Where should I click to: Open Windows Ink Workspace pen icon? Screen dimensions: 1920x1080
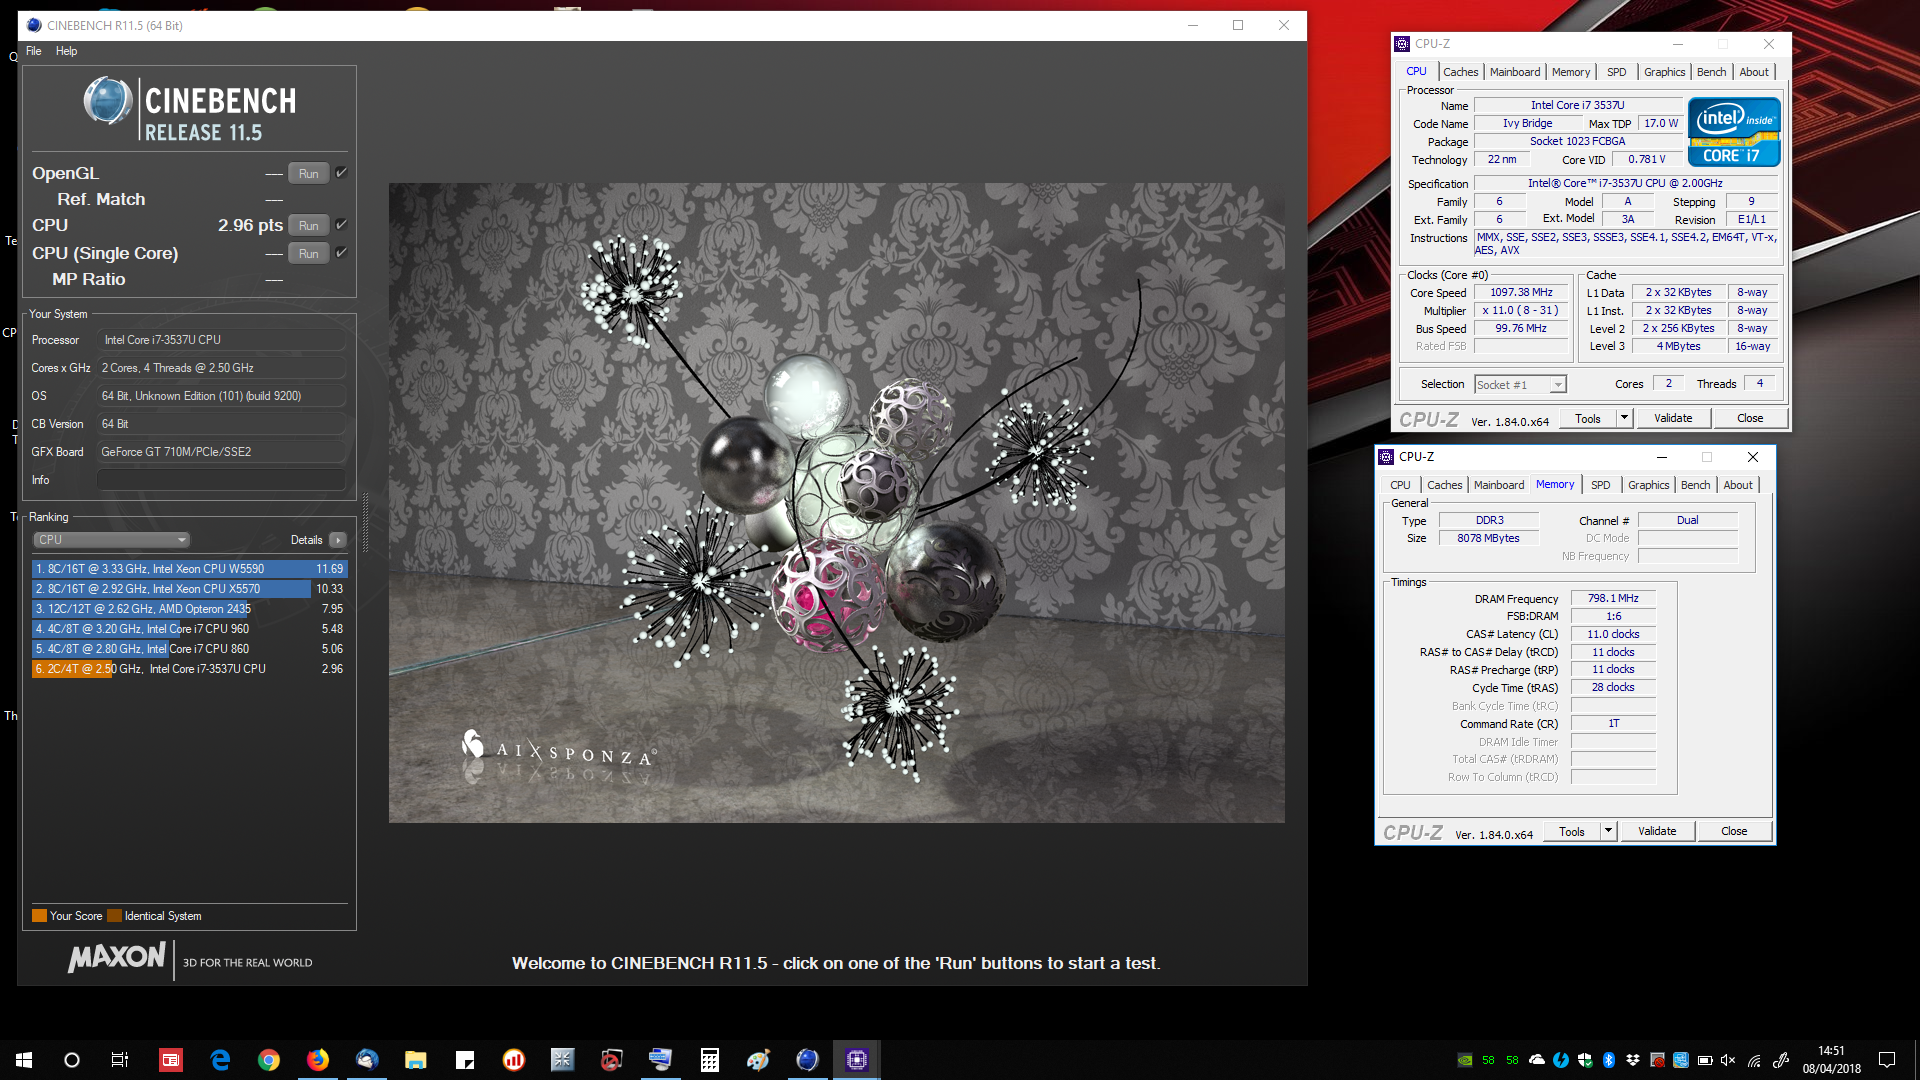click(1781, 1060)
